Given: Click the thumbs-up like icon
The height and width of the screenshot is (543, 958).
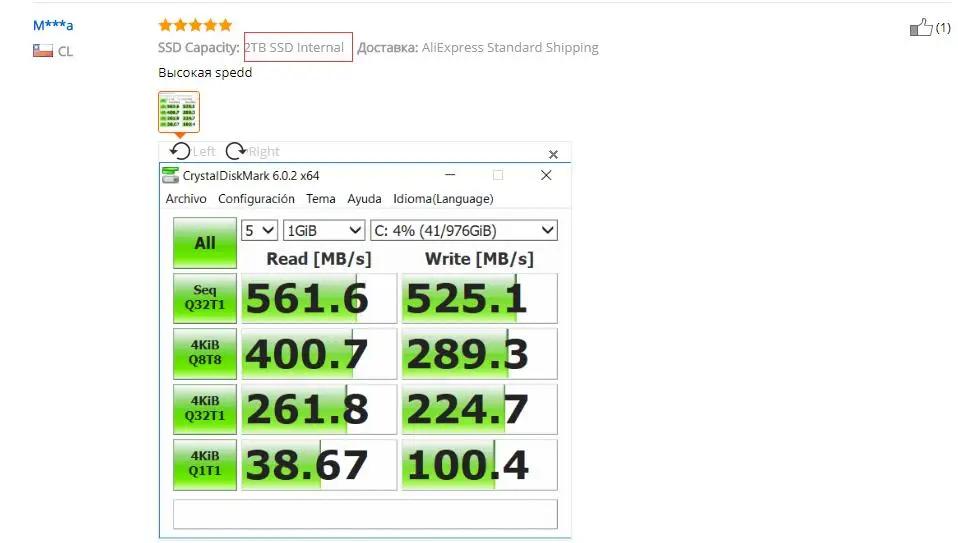Looking at the screenshot, I should pyautogui.click(x=921, y=27).
